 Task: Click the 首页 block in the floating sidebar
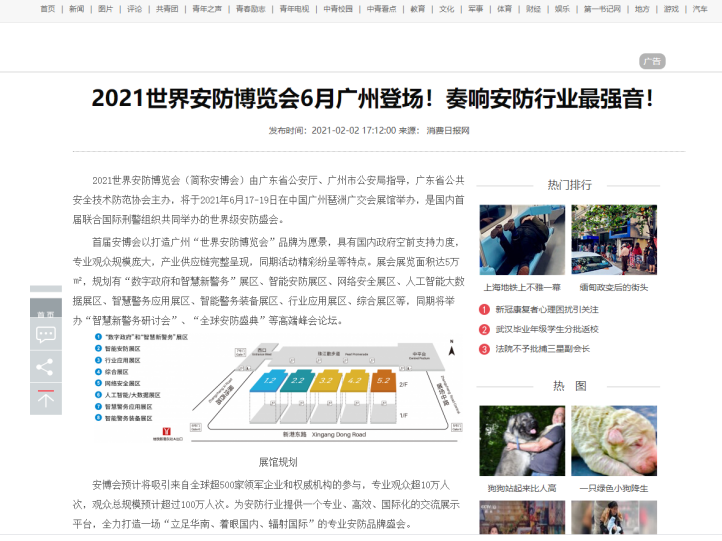(46, 308)
